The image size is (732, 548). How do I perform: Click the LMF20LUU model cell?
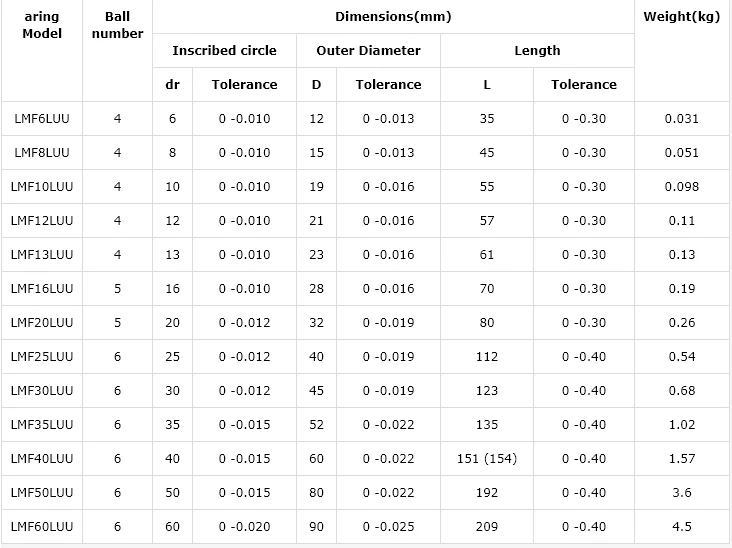pos(42,323)
